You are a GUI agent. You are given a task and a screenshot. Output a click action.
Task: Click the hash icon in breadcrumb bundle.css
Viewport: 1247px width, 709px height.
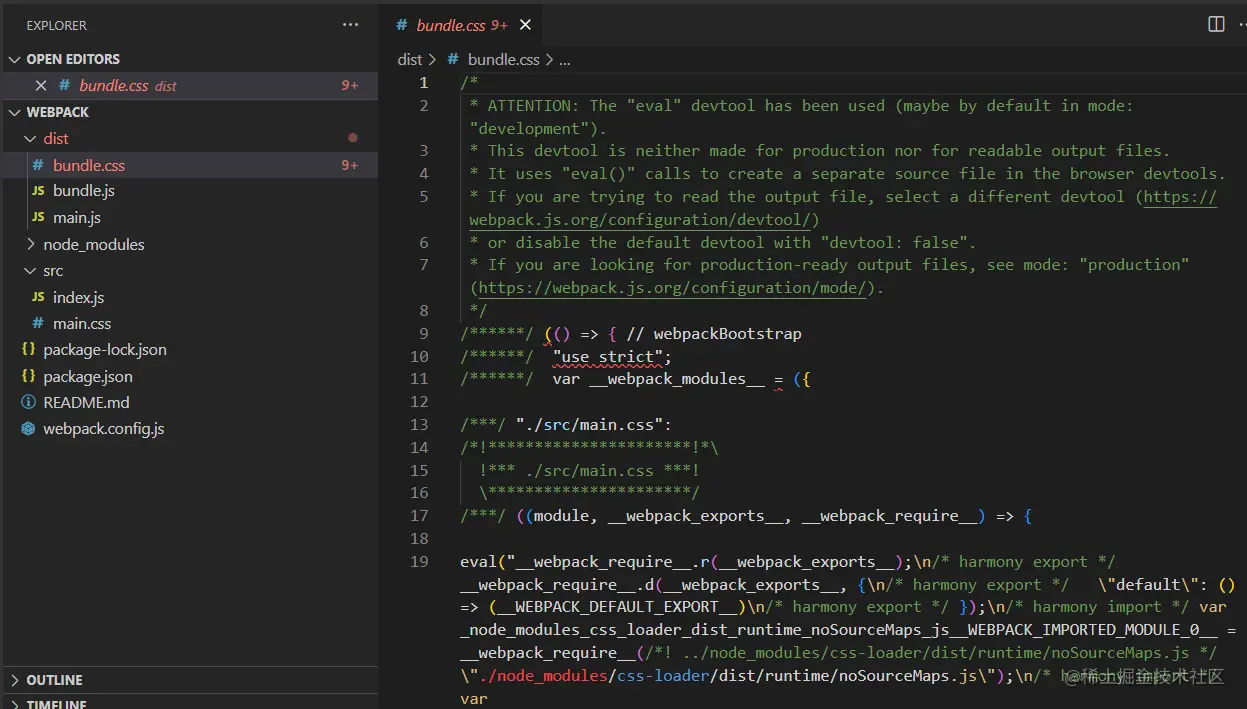453,59
